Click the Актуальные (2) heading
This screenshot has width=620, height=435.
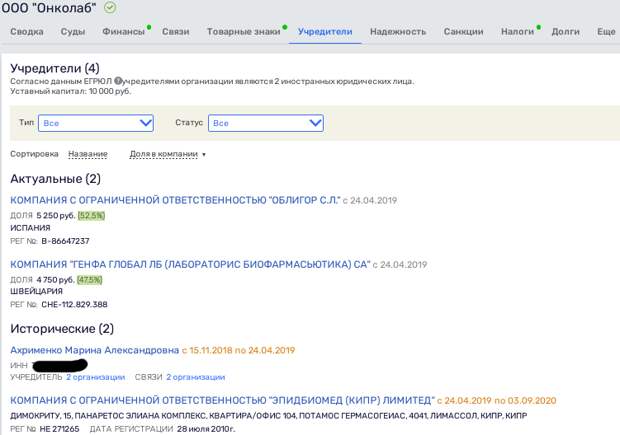click(x=55, y=179)
